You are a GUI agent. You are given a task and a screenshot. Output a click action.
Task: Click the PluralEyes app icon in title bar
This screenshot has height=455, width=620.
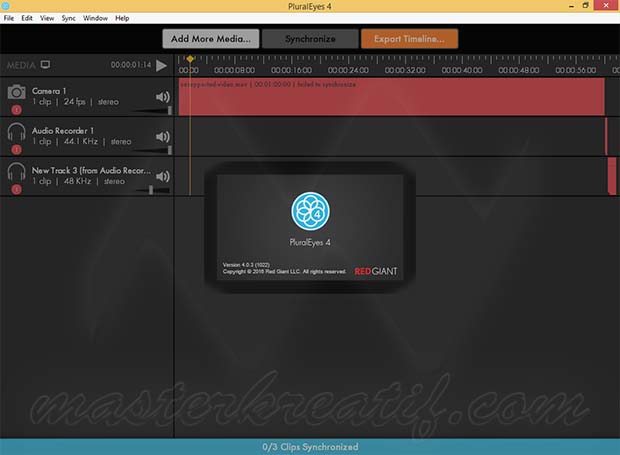(x=6, y=6)
